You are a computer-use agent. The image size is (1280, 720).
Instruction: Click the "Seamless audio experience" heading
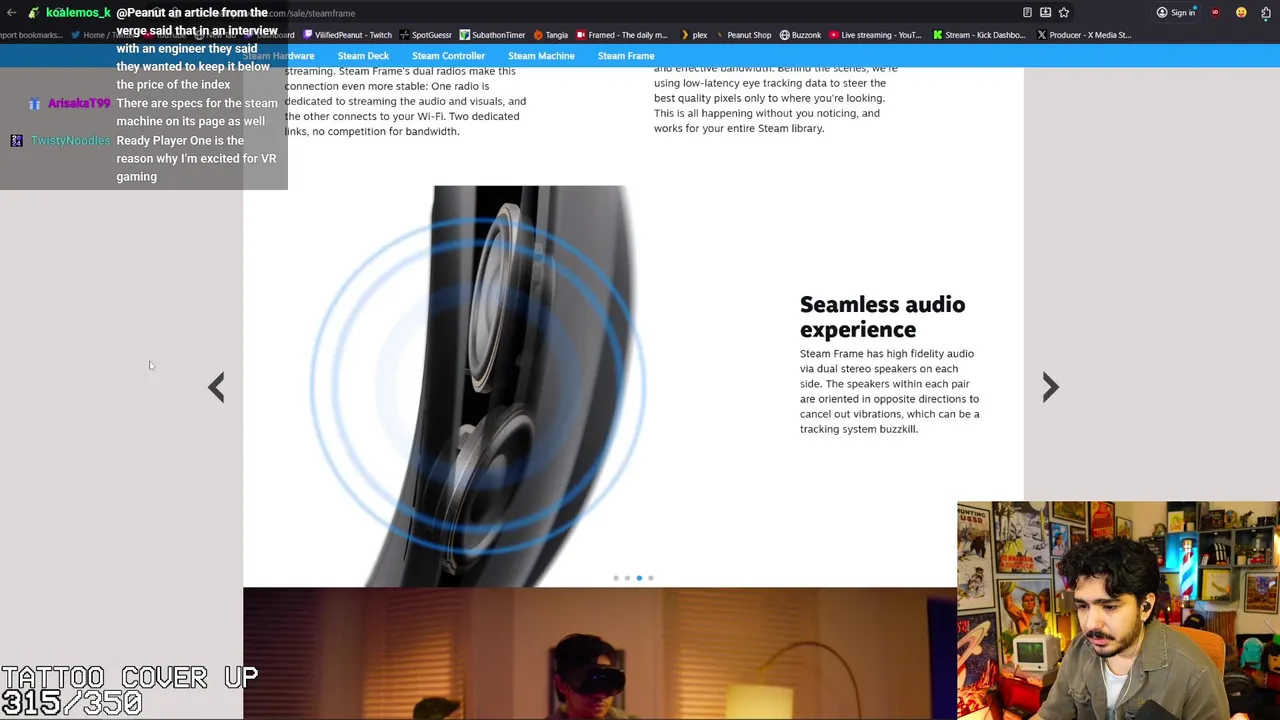point(882,317)
